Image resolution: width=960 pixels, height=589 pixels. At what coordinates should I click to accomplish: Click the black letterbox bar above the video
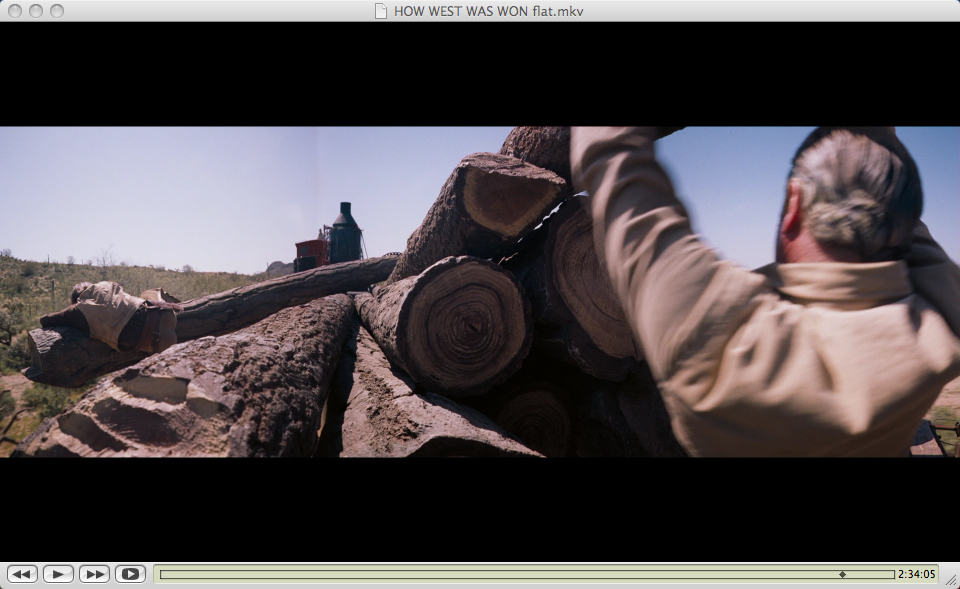tap(480, 75)
